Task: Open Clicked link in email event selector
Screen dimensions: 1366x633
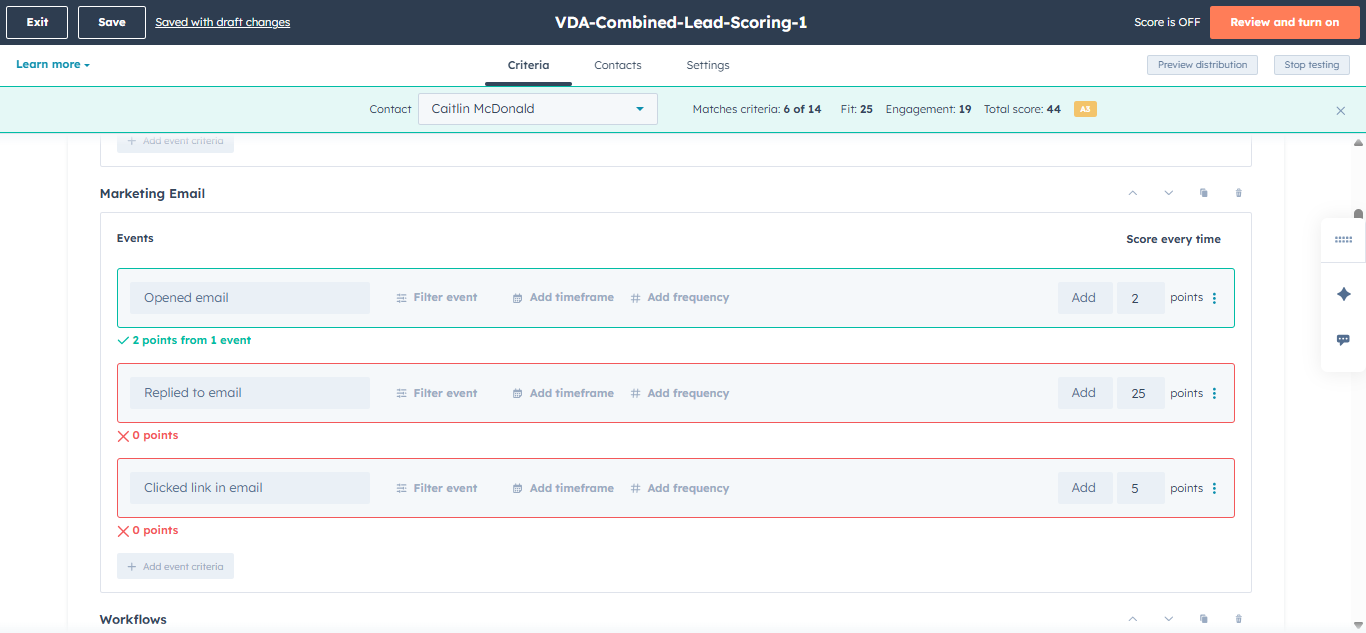Action: pos(249,488)
